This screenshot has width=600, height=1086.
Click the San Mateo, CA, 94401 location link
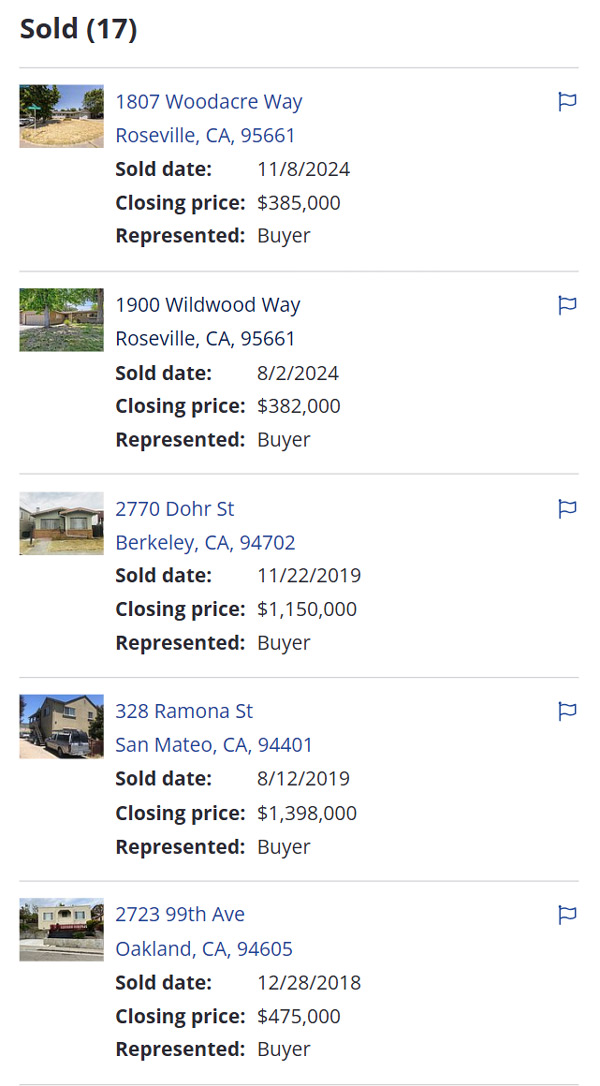click(x=214, y=745)
